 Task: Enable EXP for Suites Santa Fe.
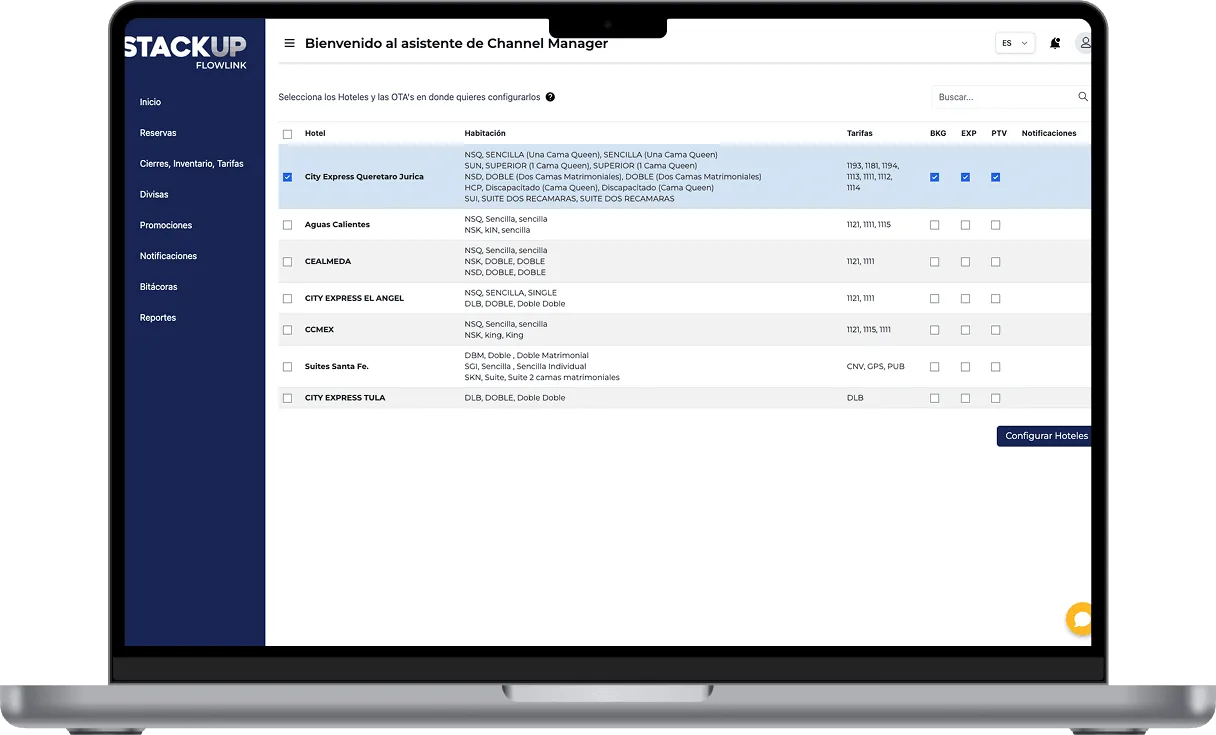coord(966,367)
